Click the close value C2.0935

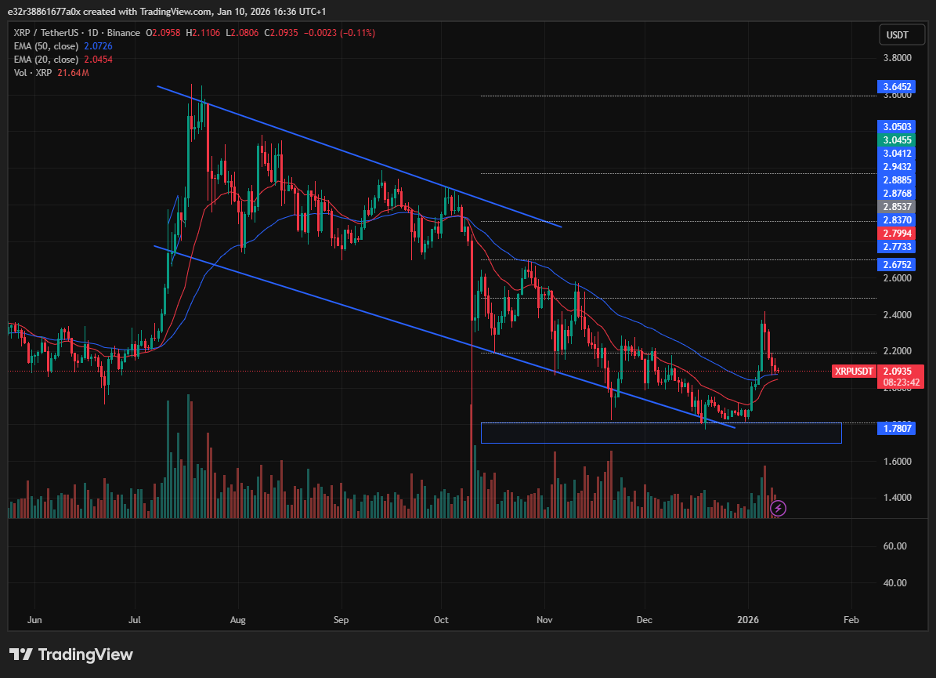point(281,33)
